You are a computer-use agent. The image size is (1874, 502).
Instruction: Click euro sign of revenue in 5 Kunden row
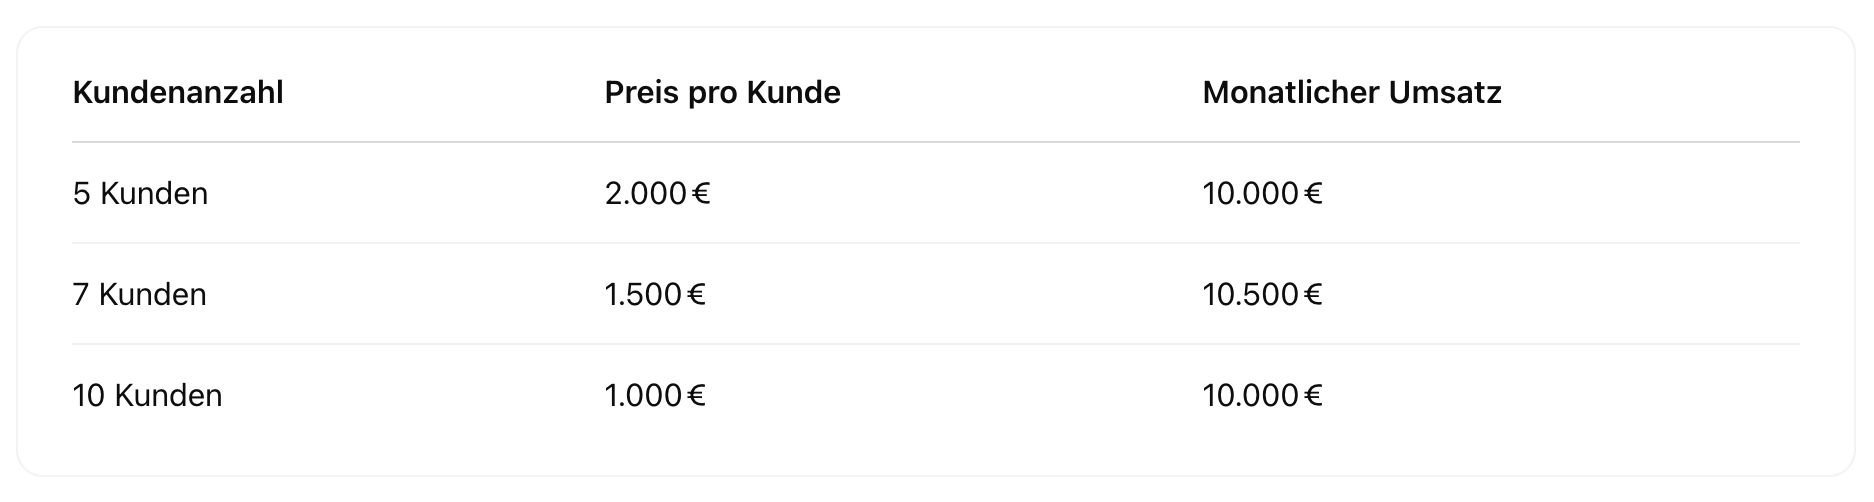pyautogui.click(x=1313, y=194)
